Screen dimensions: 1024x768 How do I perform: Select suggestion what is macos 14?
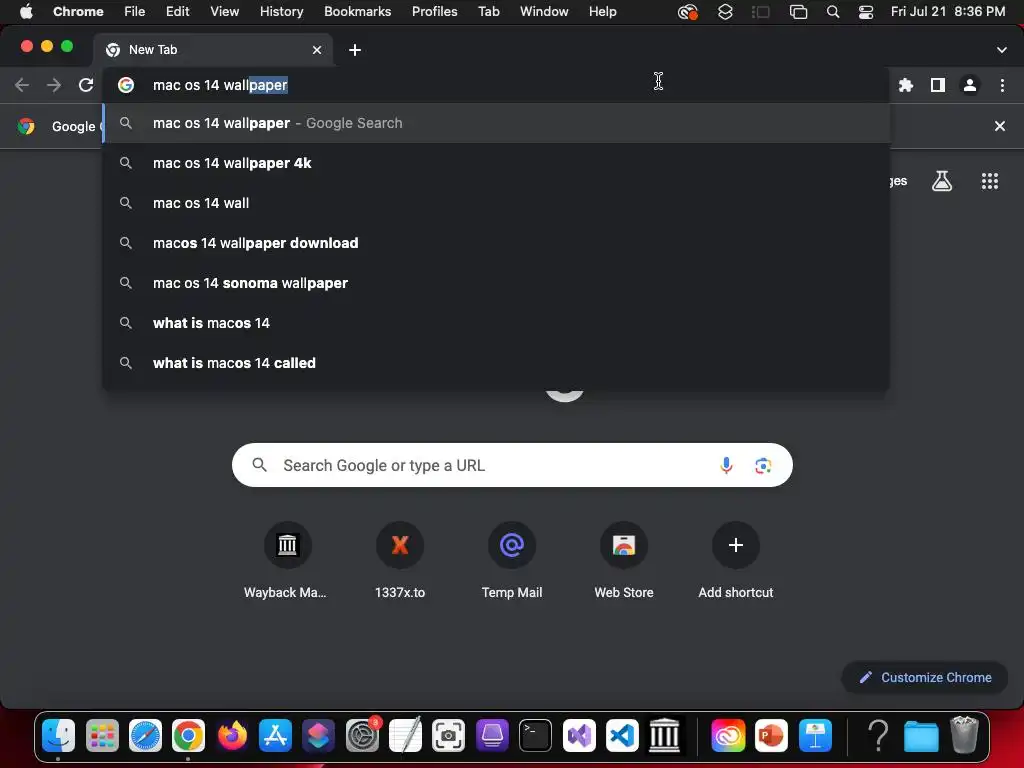click(x=496, y=323)
